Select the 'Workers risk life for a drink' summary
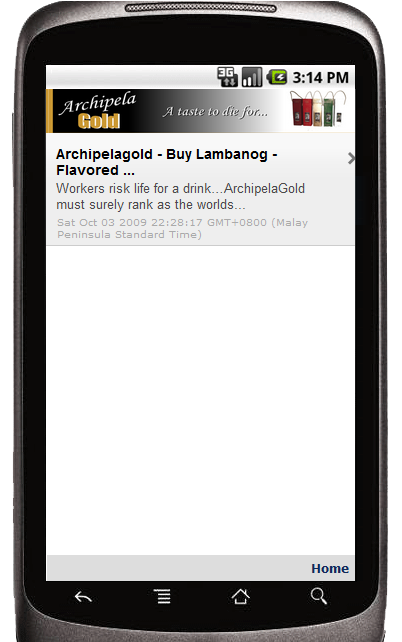 pos(181,197)
